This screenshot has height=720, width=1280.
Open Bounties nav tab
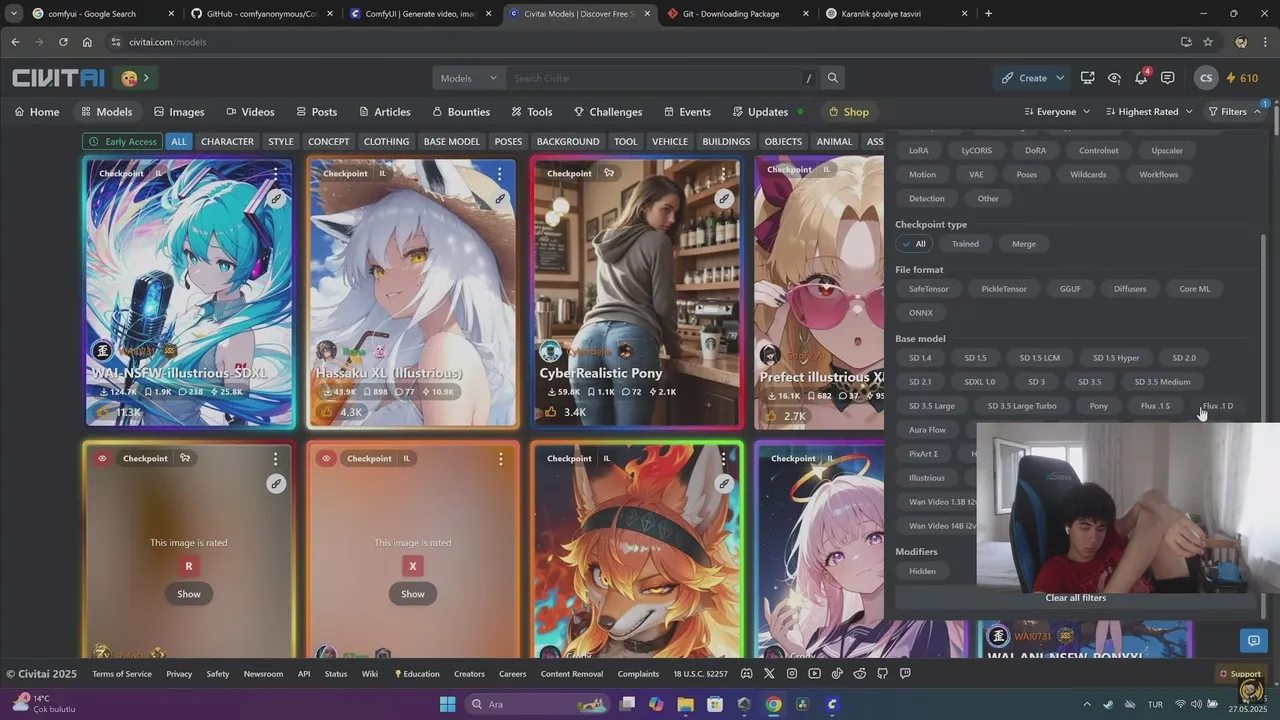461,112
